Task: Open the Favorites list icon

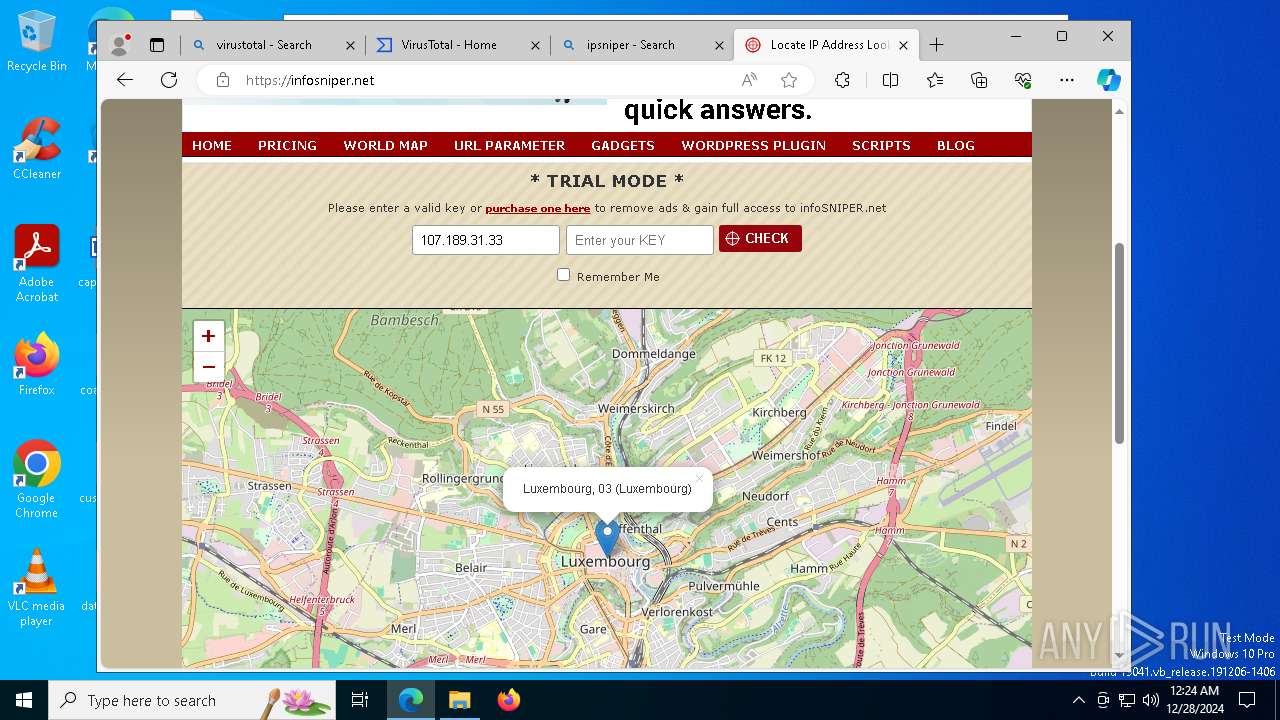Action: (x=934, y=80)
